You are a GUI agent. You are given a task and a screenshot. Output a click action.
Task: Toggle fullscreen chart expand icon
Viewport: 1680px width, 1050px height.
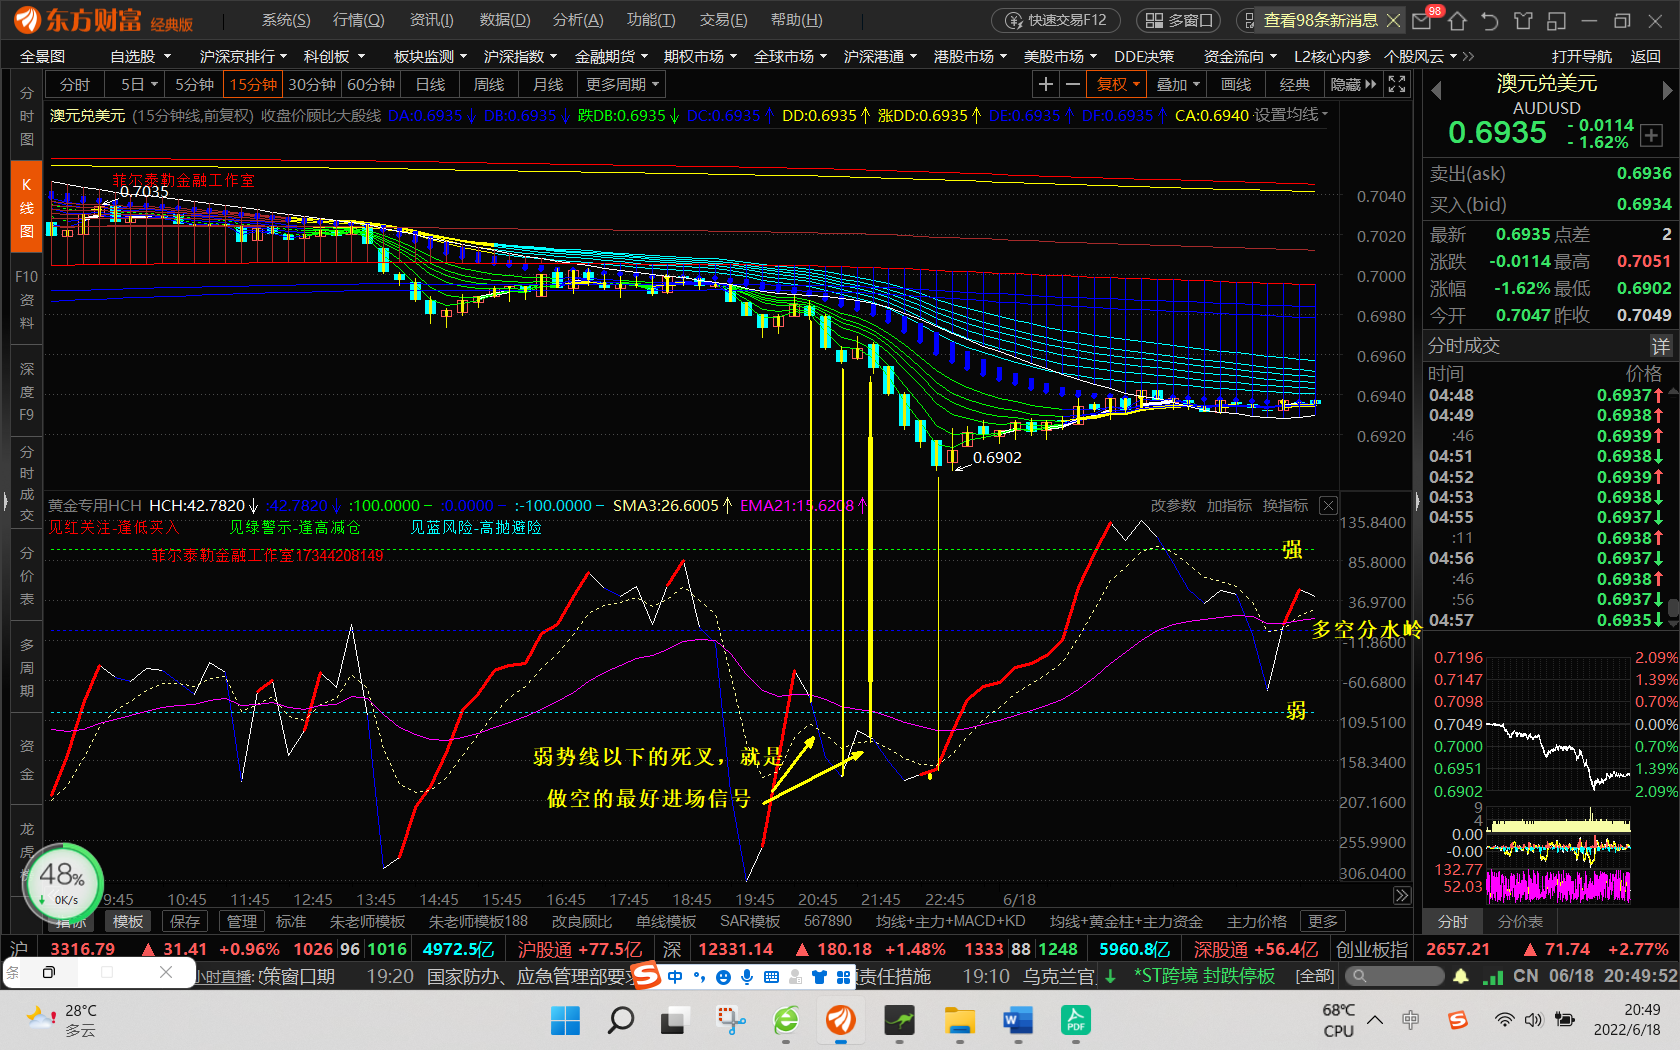click(1397, 85)
